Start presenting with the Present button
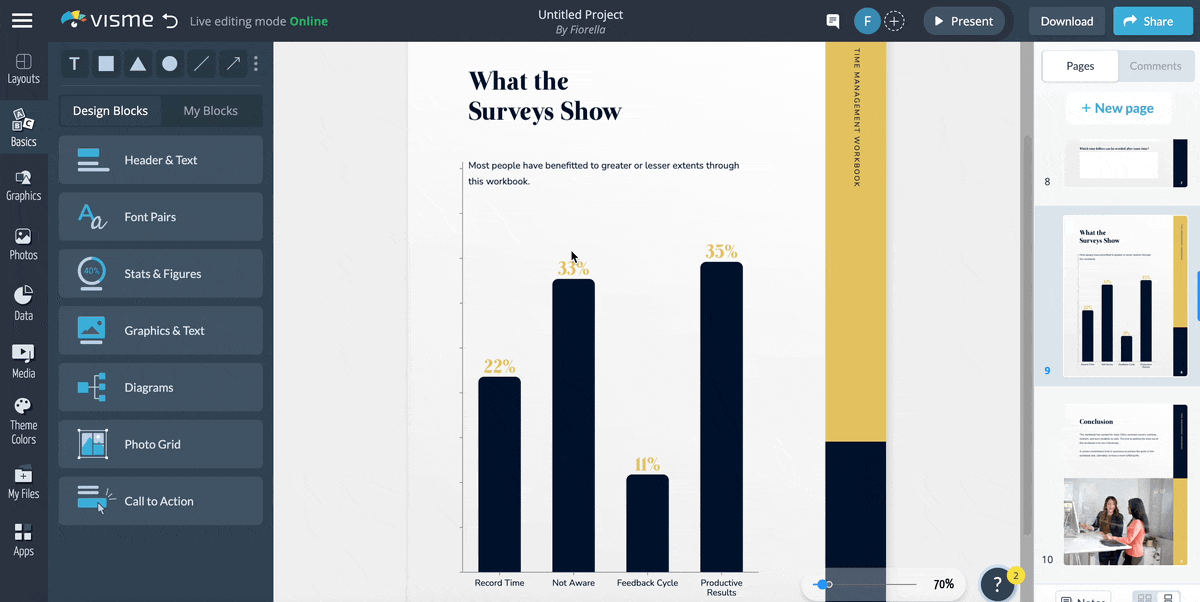The image size is (1200, 602). (963, 20)
